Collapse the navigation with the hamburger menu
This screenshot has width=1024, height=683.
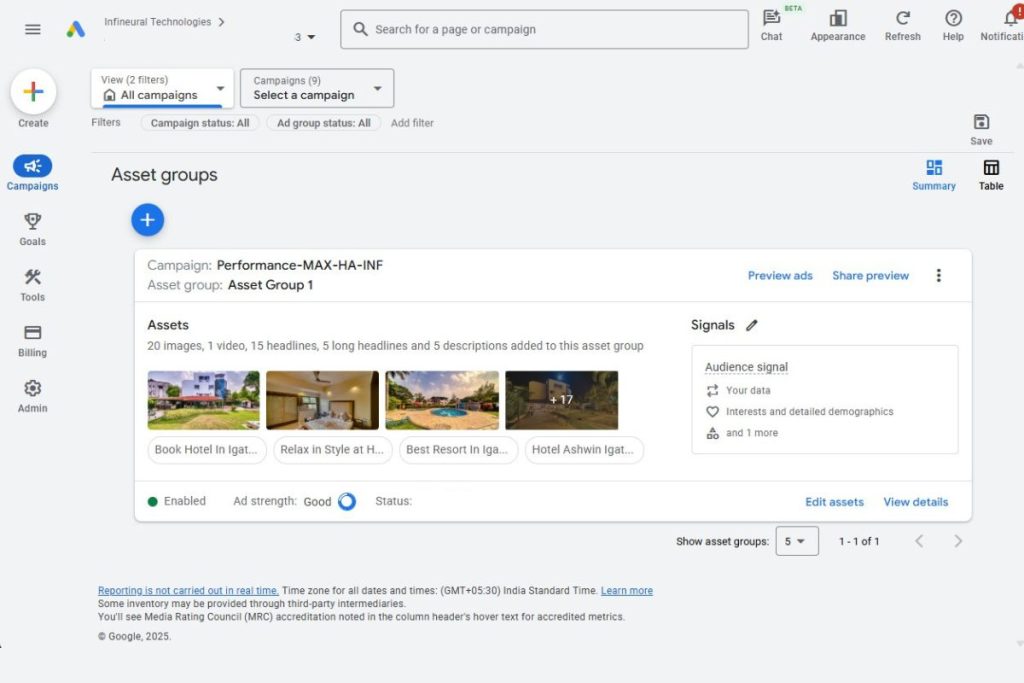click(32, 28)
